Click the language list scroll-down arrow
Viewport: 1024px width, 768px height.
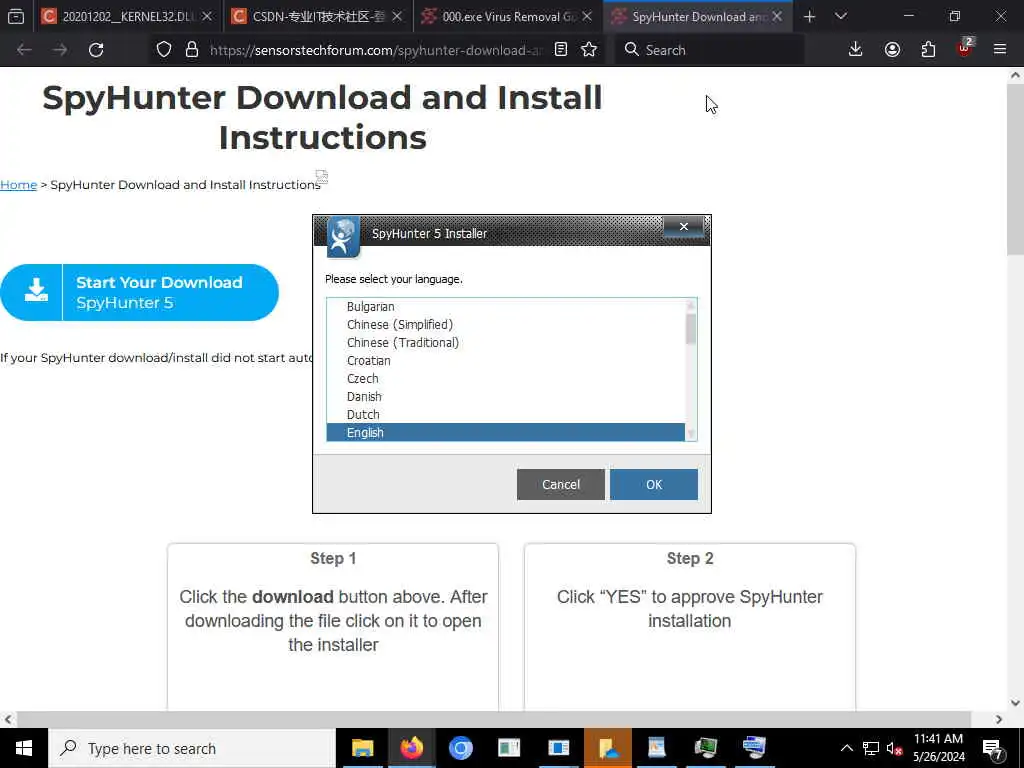click(691, 434)
